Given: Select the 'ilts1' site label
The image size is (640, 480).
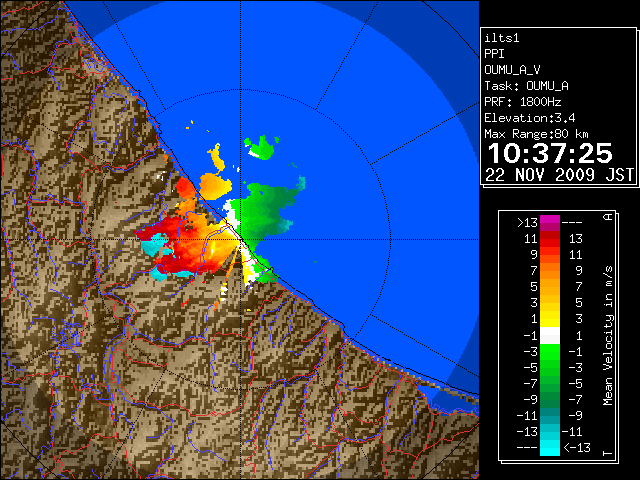Looking at the screenshot, I should coord(502,38).
